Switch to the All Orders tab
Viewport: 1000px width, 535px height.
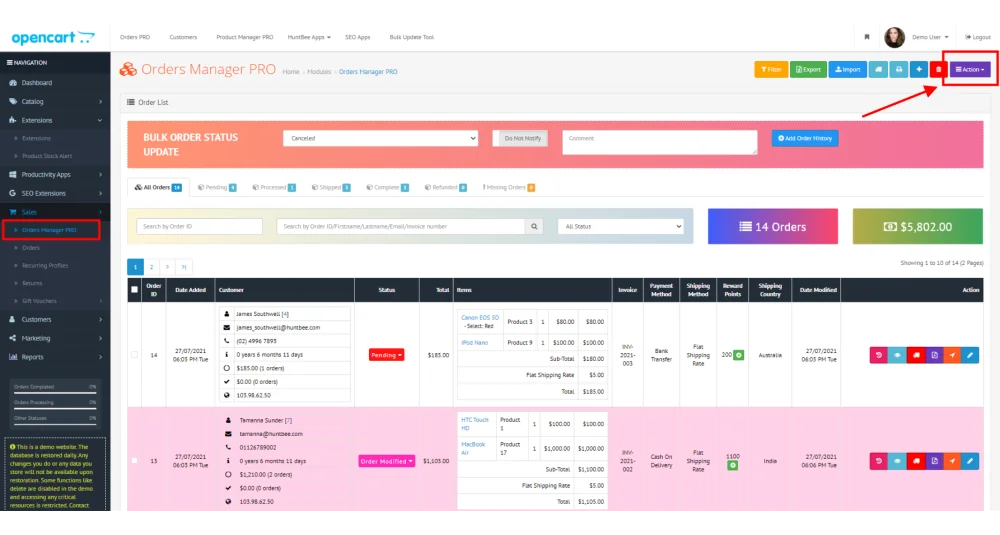[x=158, y=187]
